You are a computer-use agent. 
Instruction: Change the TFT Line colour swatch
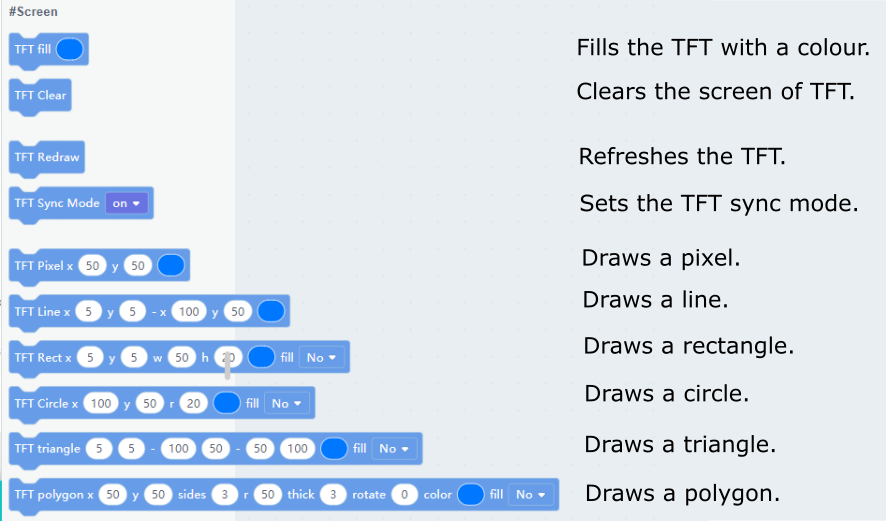[270, 311]
